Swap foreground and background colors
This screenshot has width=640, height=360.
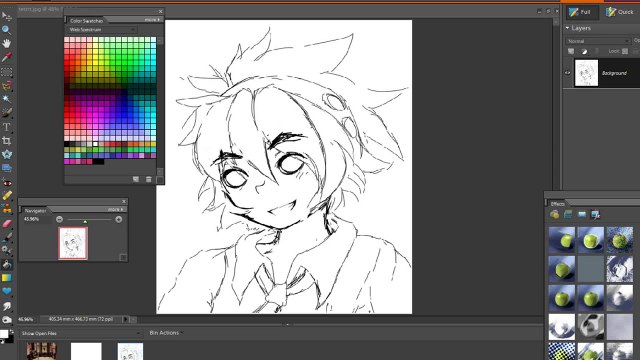coord(11,331)
